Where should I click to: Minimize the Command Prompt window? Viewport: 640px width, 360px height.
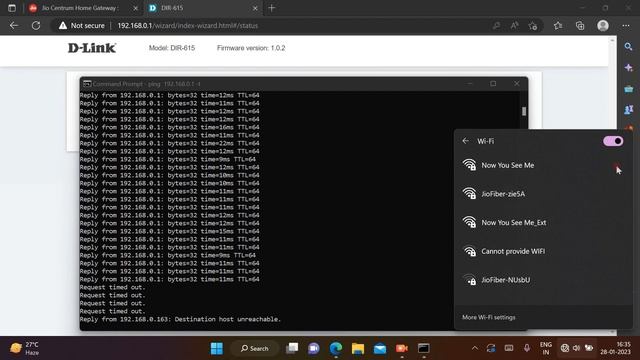coord(470,84)
